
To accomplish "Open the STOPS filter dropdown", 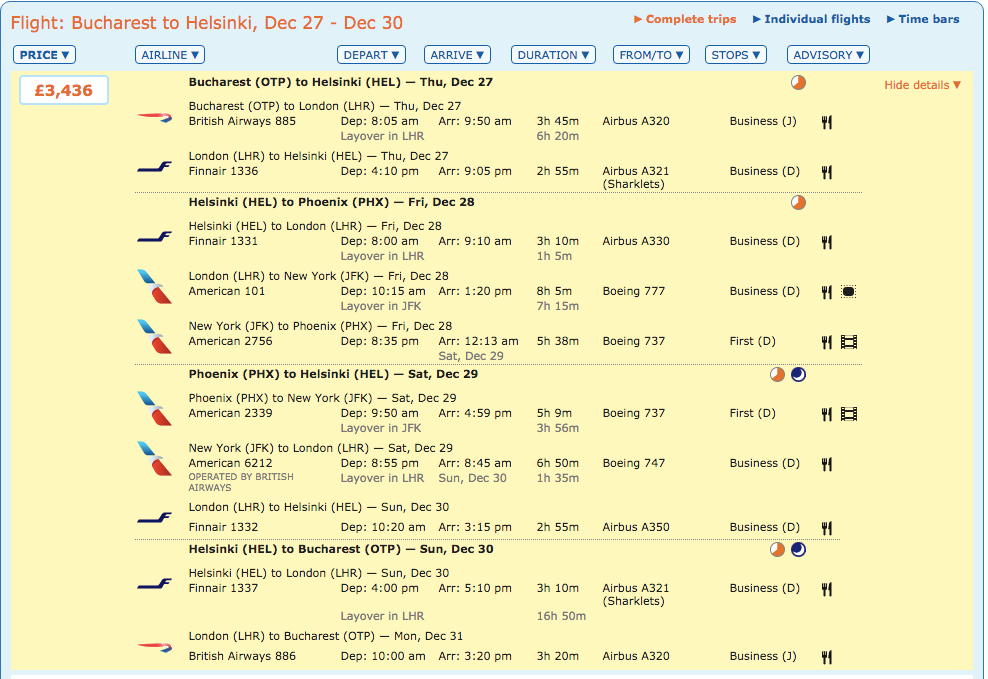I will [735, 55].
